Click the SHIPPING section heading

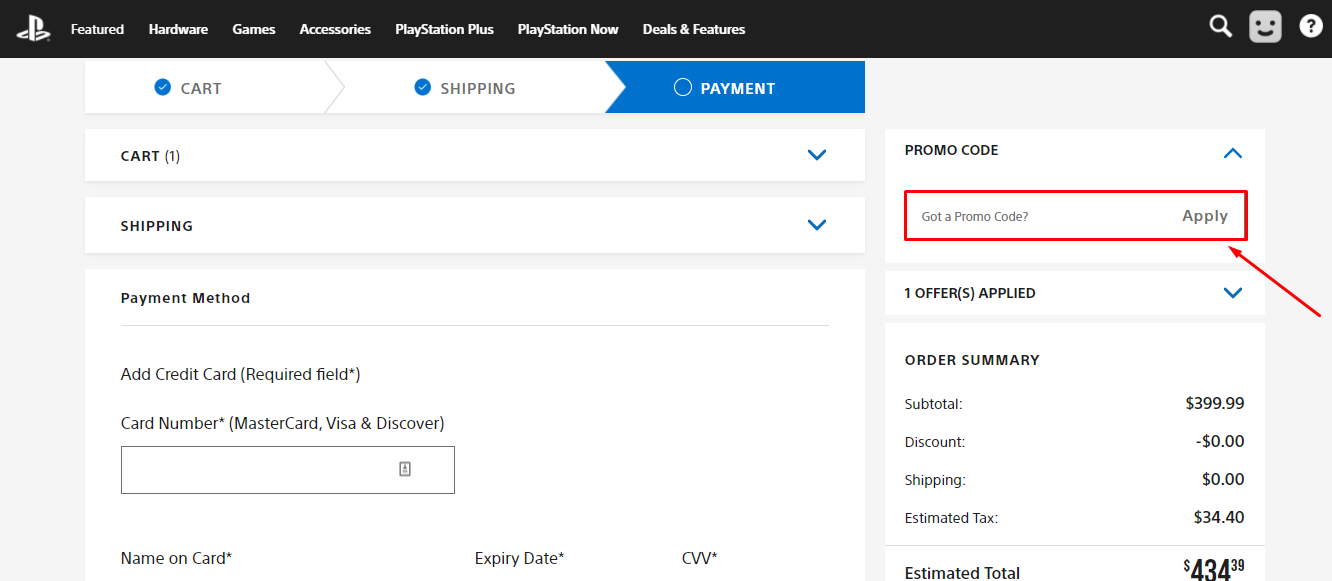pyautogui.click(x=157, y=226)
